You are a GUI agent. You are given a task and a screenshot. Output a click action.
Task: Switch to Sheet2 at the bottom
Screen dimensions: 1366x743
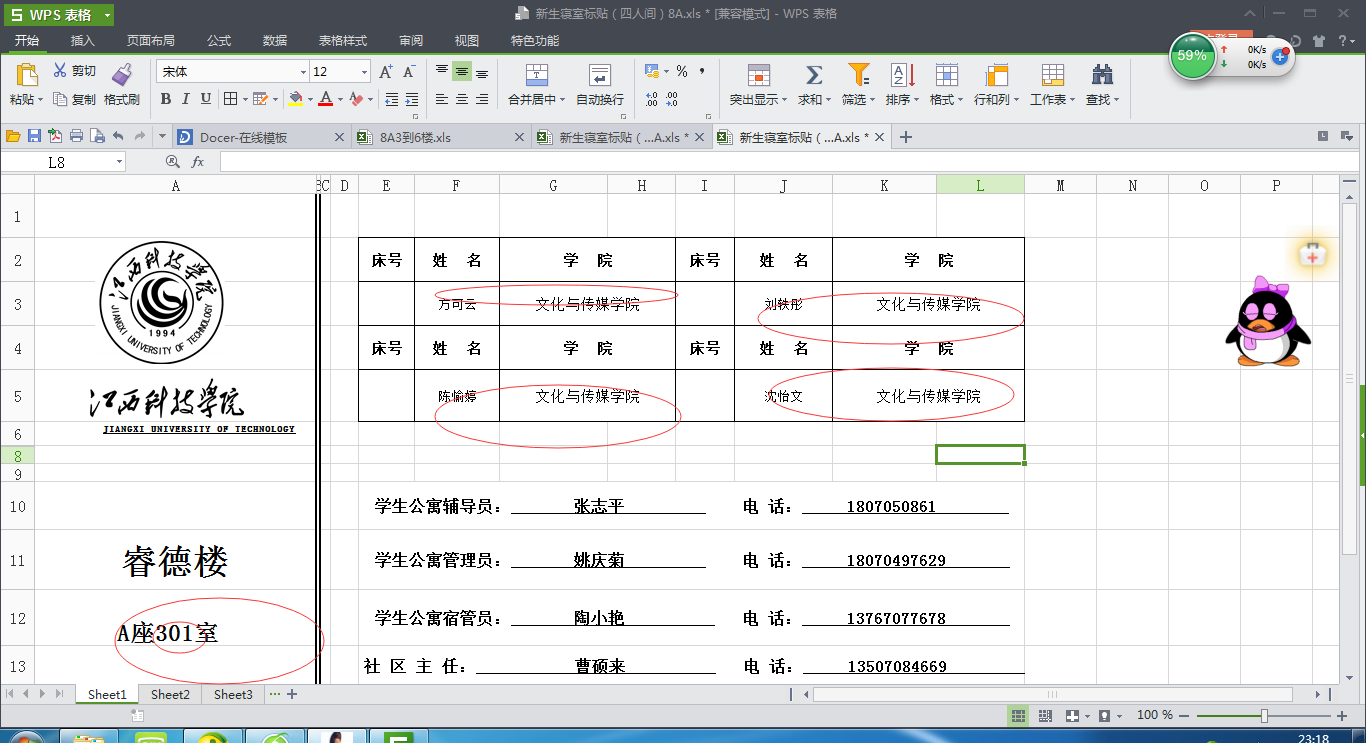168,694
